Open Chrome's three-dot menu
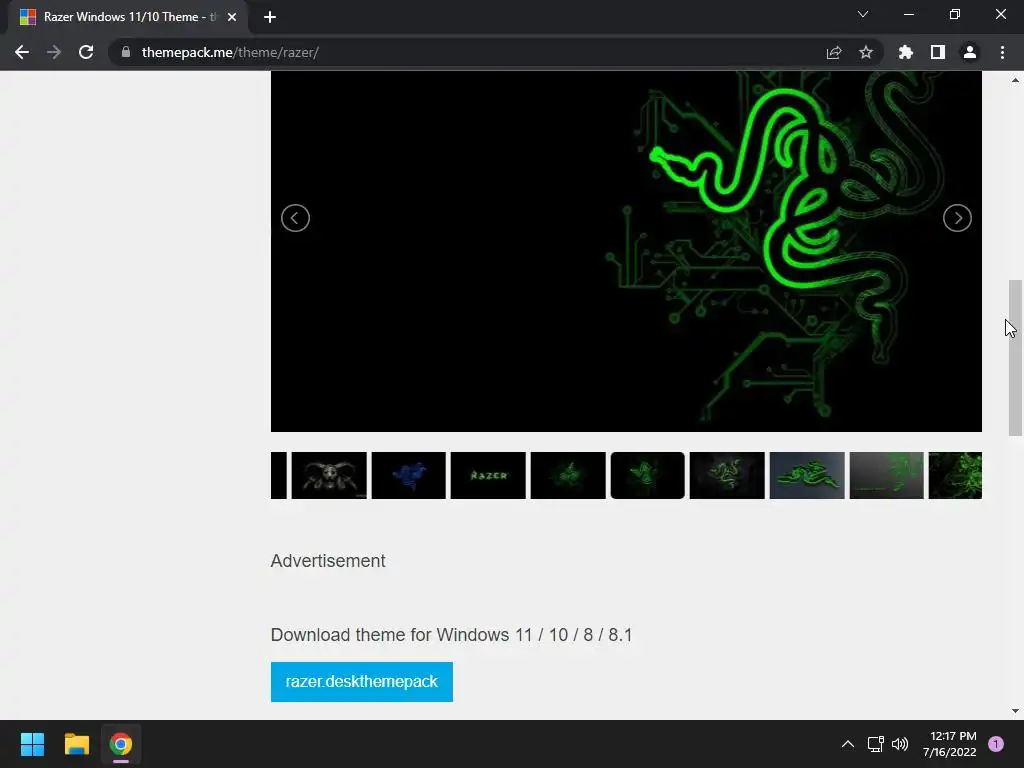The width and height of the screenshot is (1024, 768). tap(1002, 52)
